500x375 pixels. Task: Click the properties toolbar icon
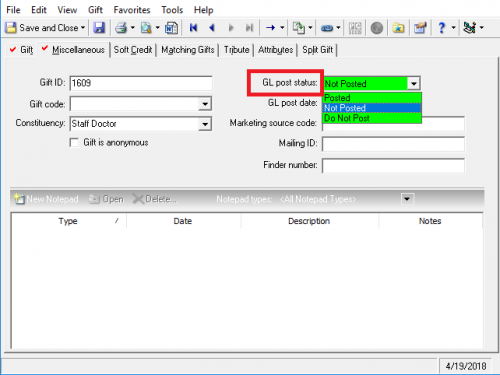[420, 28]
